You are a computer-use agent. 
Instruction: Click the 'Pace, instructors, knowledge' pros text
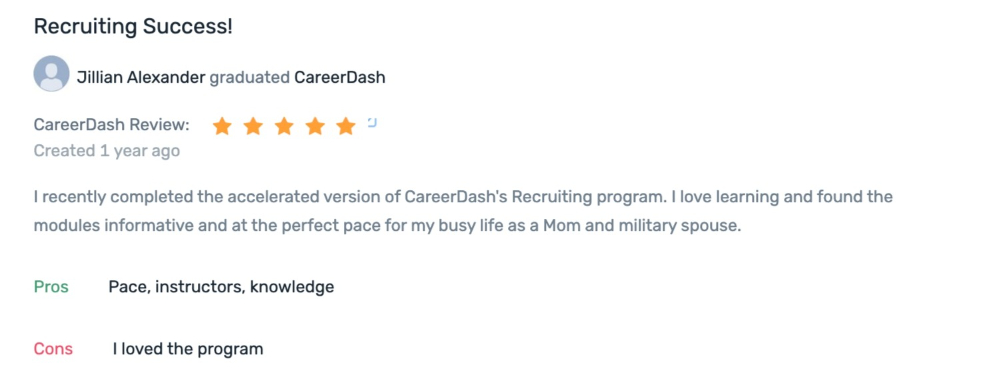tap(221, 287)
